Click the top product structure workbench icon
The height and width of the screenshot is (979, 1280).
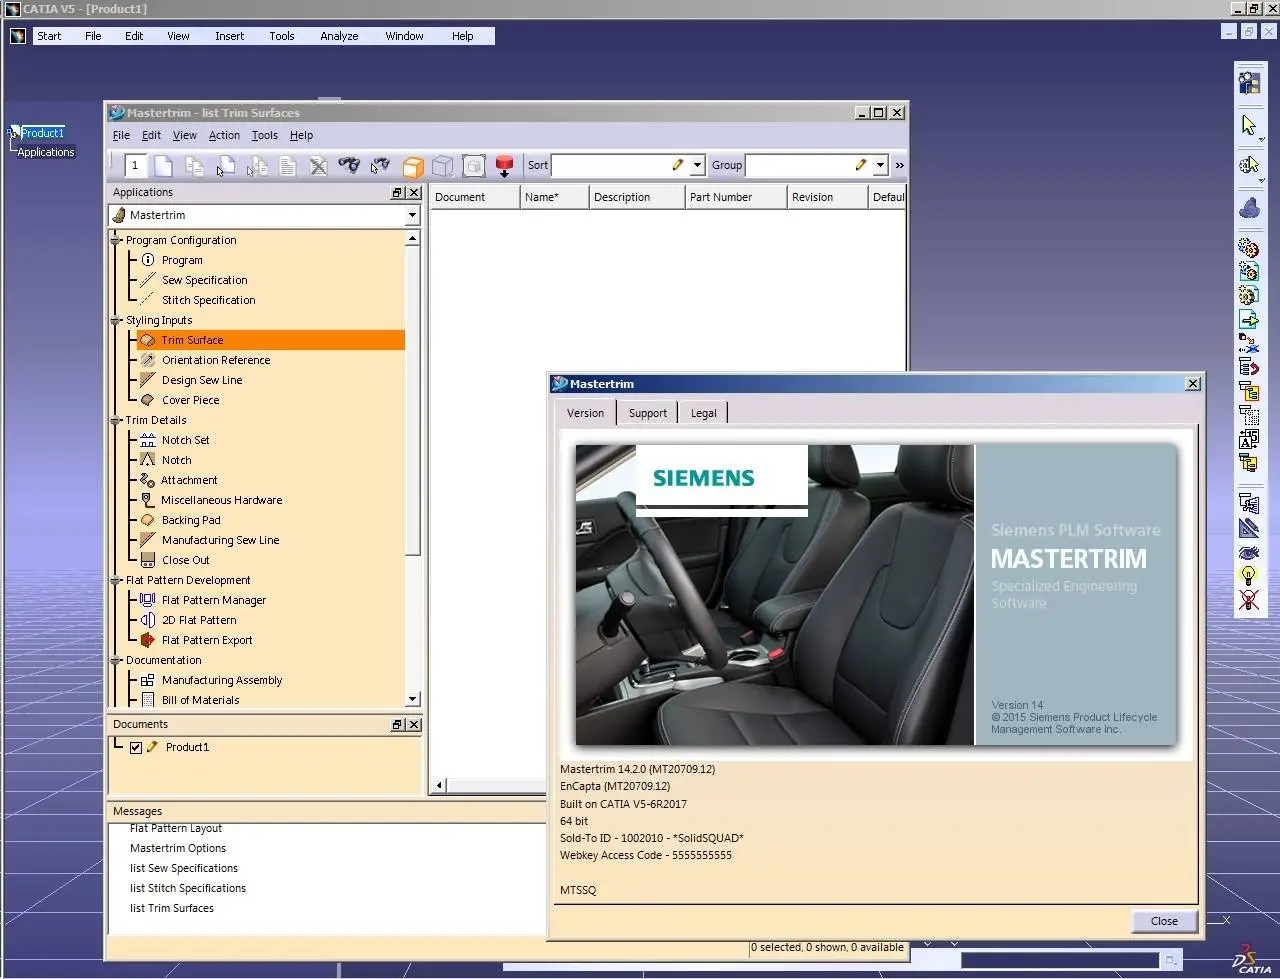pos(1249,82)
